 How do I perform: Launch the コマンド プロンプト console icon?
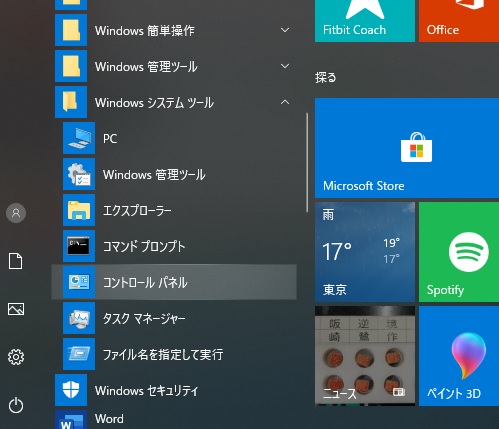point(79,246)
